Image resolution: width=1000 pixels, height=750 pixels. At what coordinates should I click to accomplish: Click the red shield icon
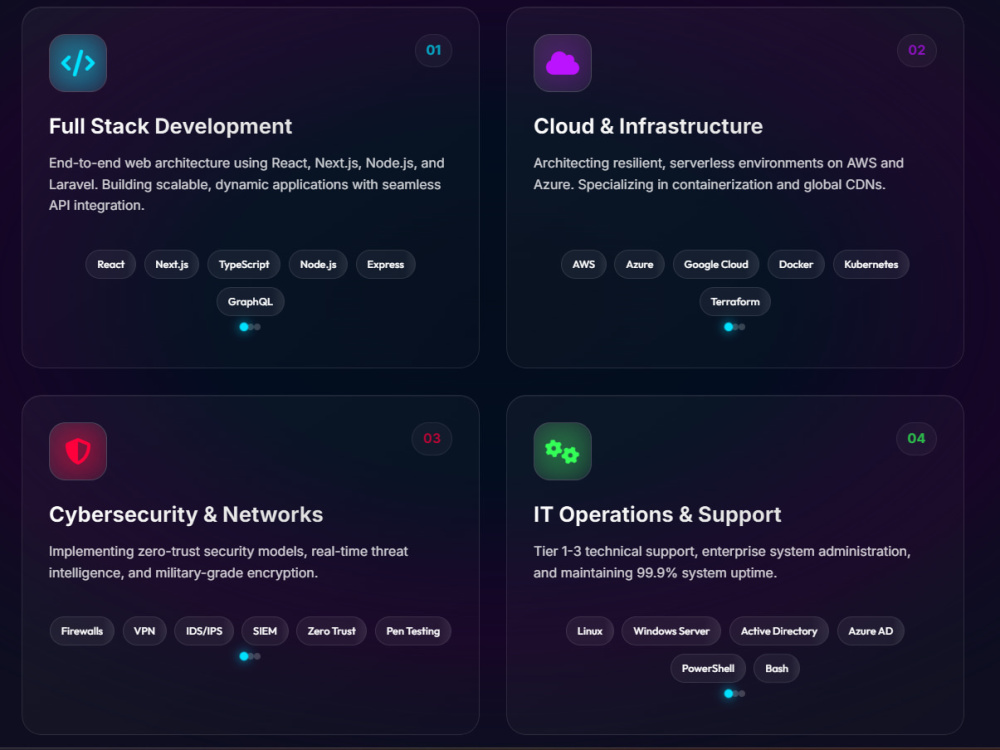coord(78,451)
